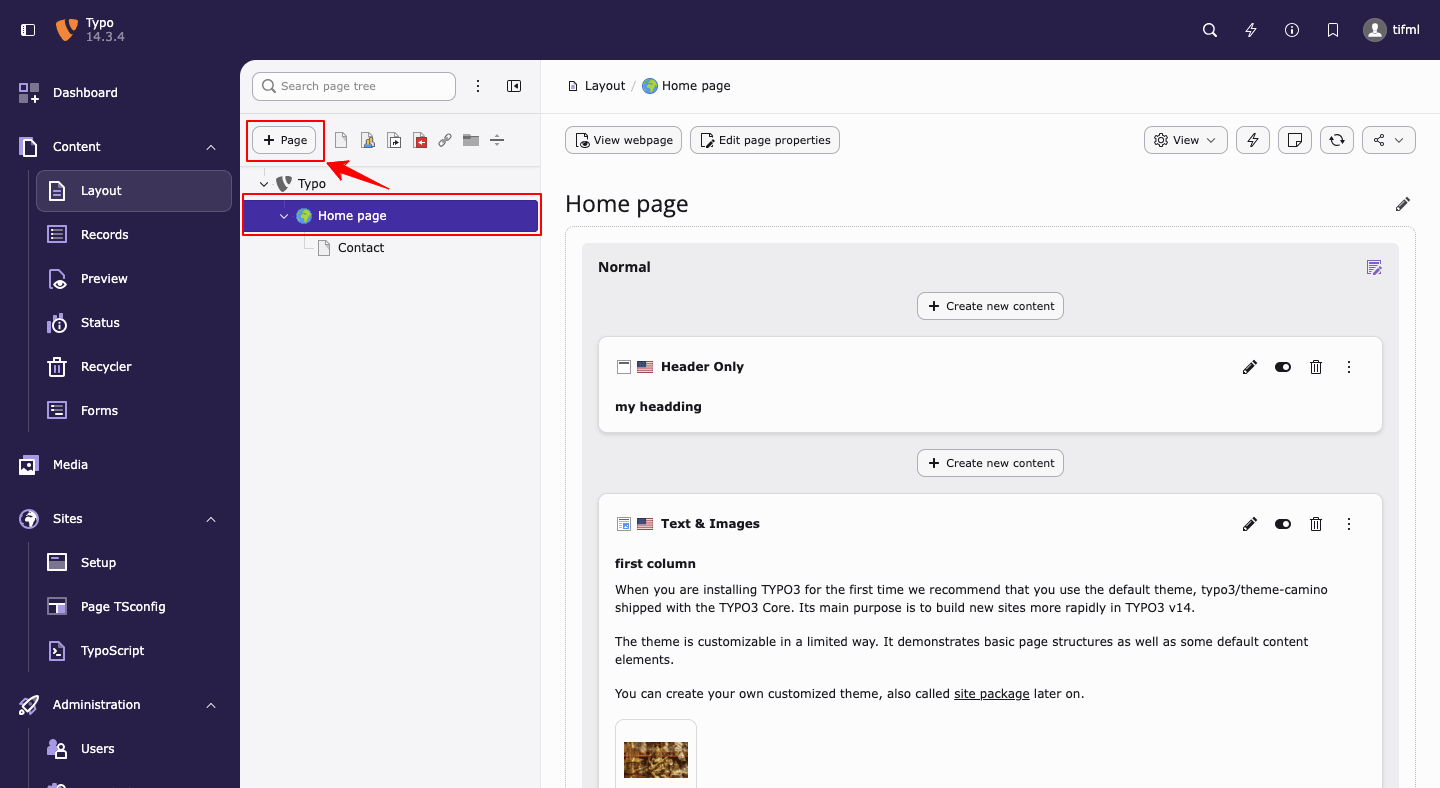Open the Media module

pos(120,465)
